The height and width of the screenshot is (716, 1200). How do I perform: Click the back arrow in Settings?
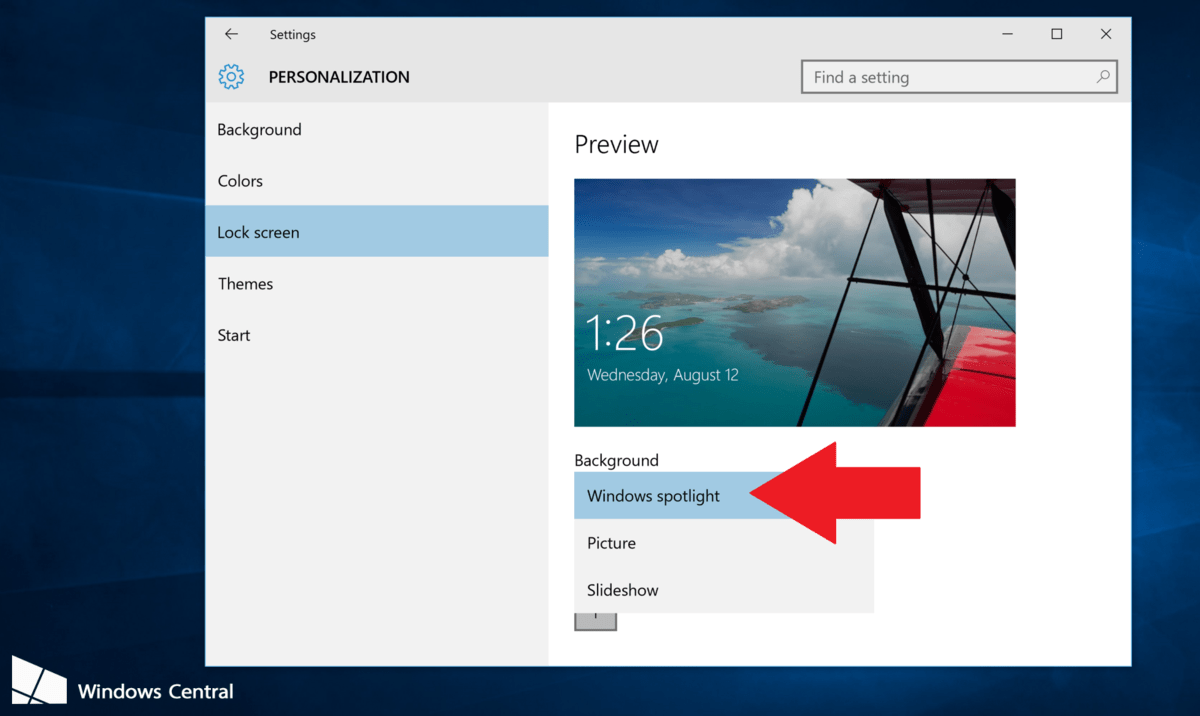pyautogui.click(x=231, y=34)
